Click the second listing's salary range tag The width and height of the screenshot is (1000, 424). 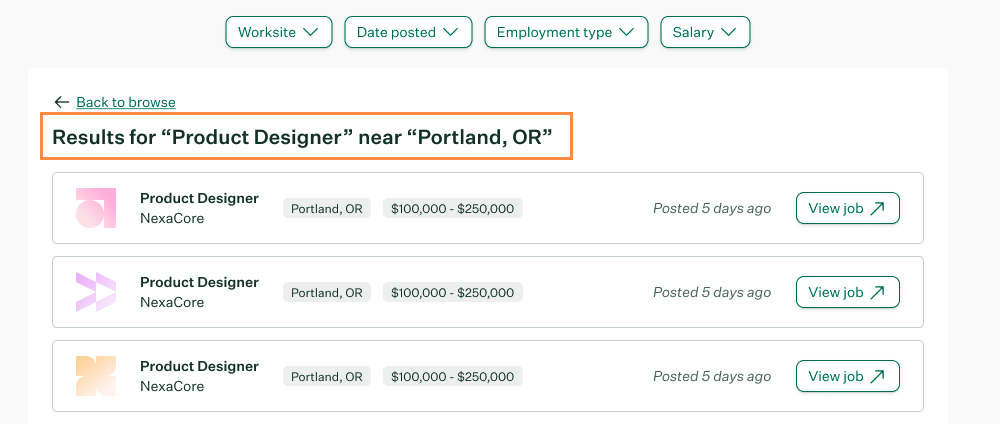[x=453, y=293]
